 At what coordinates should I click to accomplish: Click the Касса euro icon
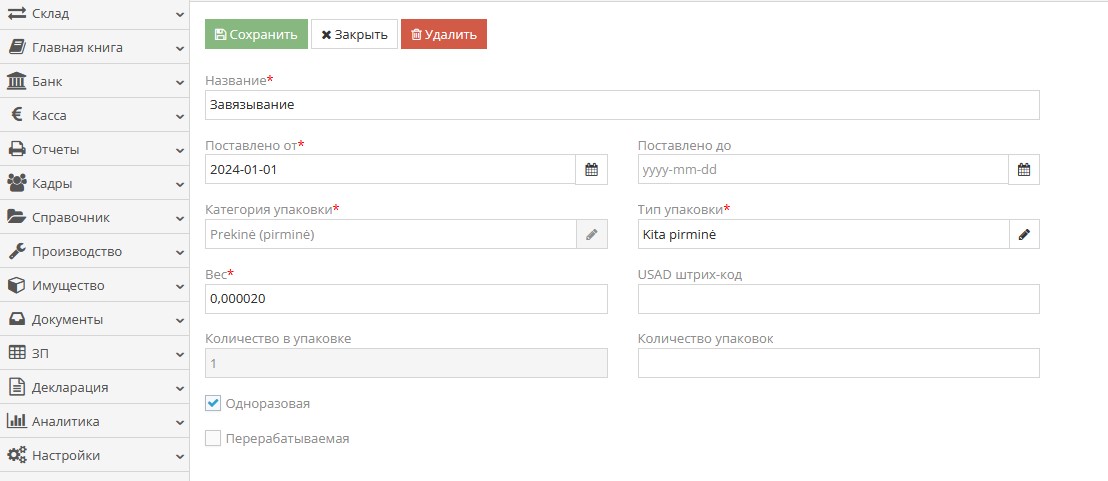click(16, 115)
